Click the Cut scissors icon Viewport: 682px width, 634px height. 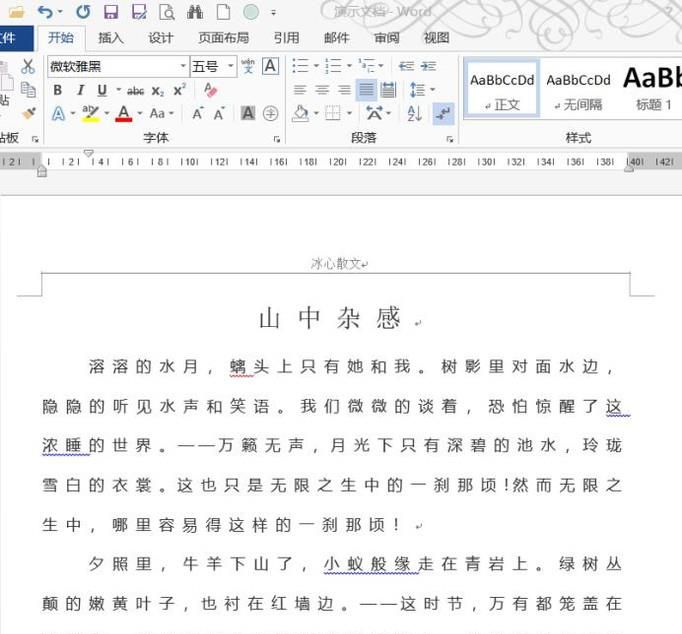click(28, 67)
